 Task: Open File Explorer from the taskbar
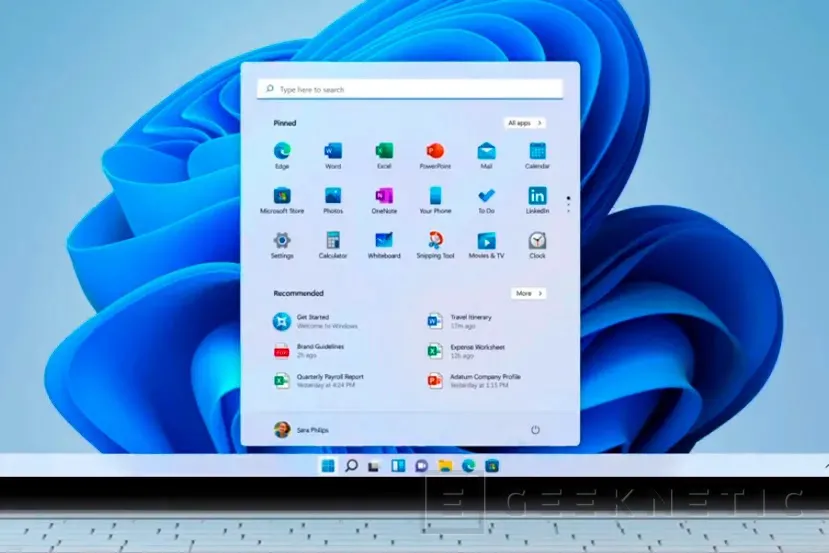445,466
